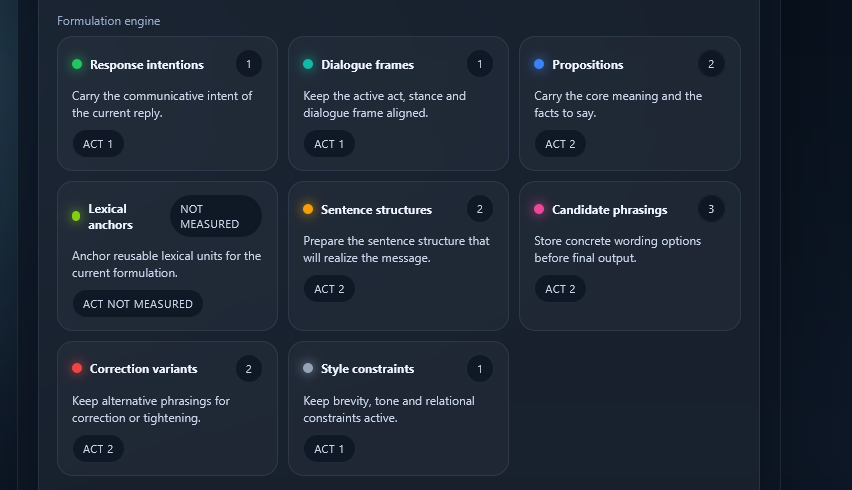Click the orange dot beside Sentence structures
The height and width of the screenshot is (490, 852).
pos(308,210)
